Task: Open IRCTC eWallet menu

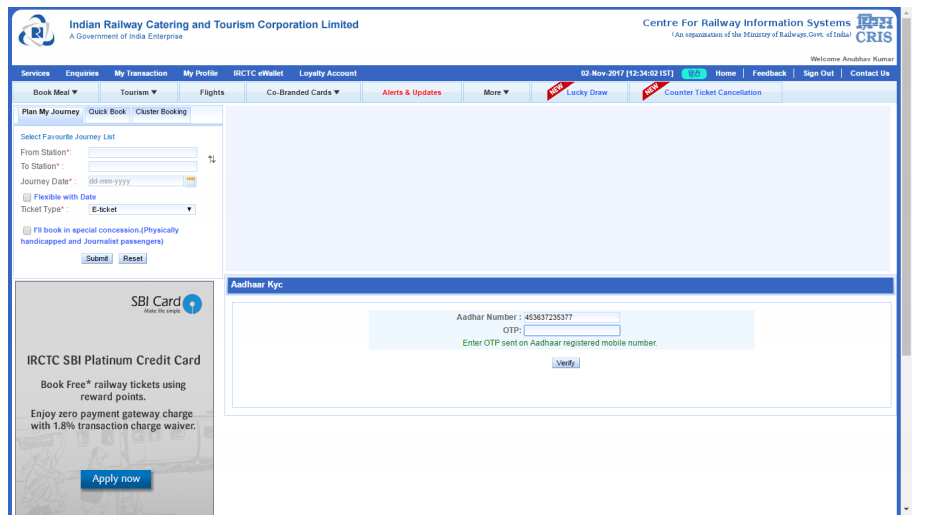Action: click(258, 73)
